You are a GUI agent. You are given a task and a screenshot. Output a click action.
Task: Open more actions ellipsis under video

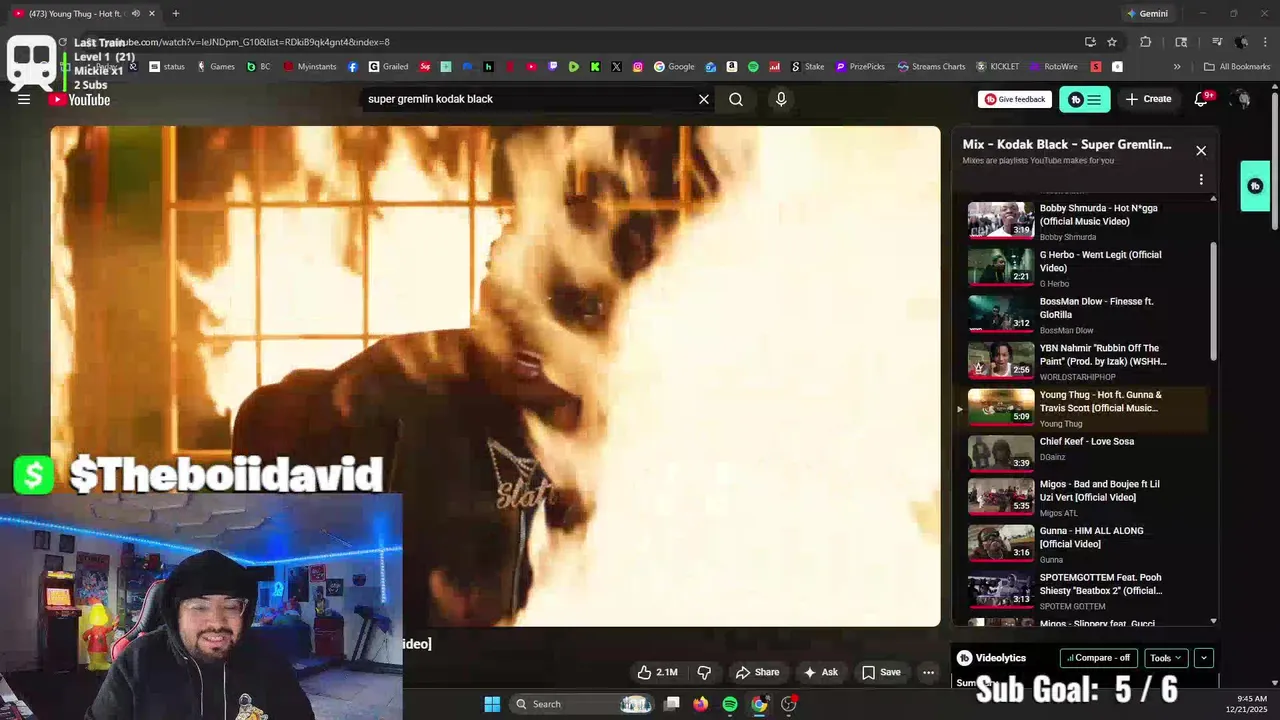pyautogui.click(x=928, y=672)
